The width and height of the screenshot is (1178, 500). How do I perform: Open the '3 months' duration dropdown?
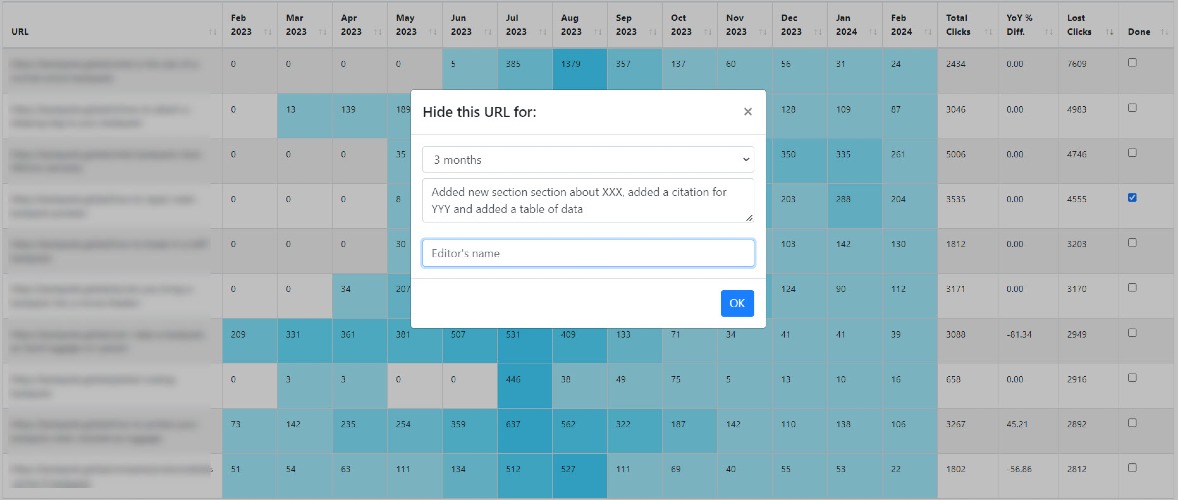(588, 160)
